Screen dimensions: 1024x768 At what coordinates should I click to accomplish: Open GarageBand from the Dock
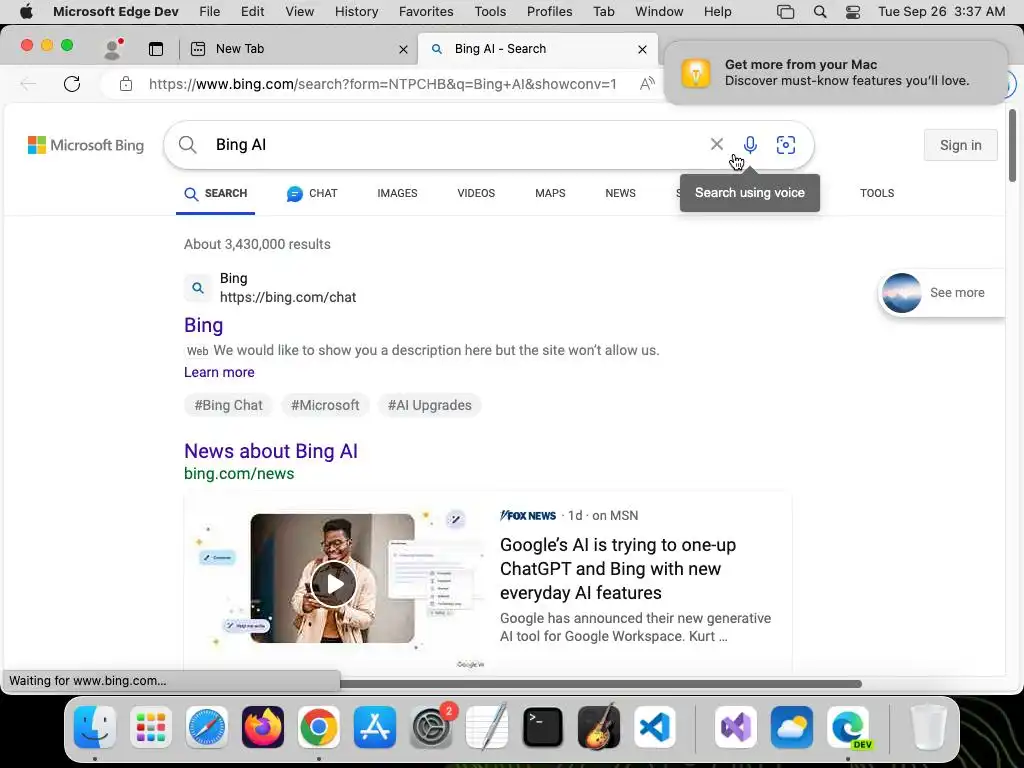coord(599,727)
